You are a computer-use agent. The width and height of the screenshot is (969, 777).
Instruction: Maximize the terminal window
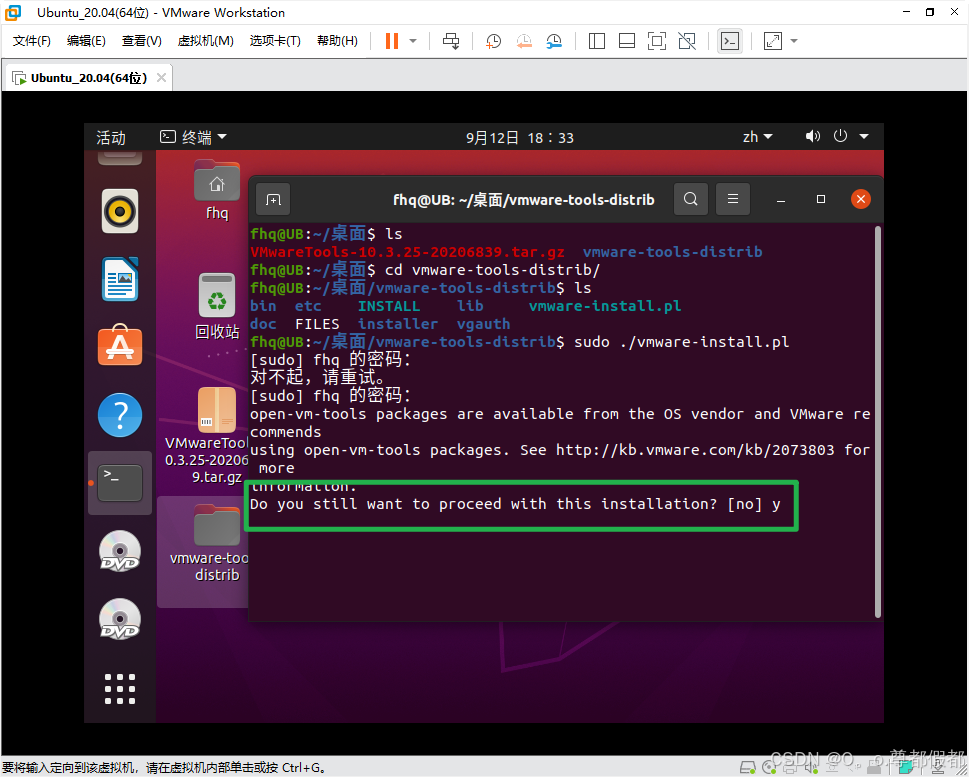coord(821,199)
